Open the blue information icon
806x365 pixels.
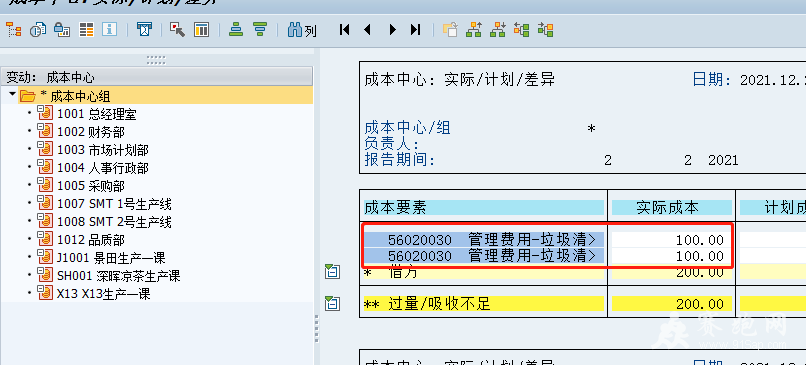point(109,29)
